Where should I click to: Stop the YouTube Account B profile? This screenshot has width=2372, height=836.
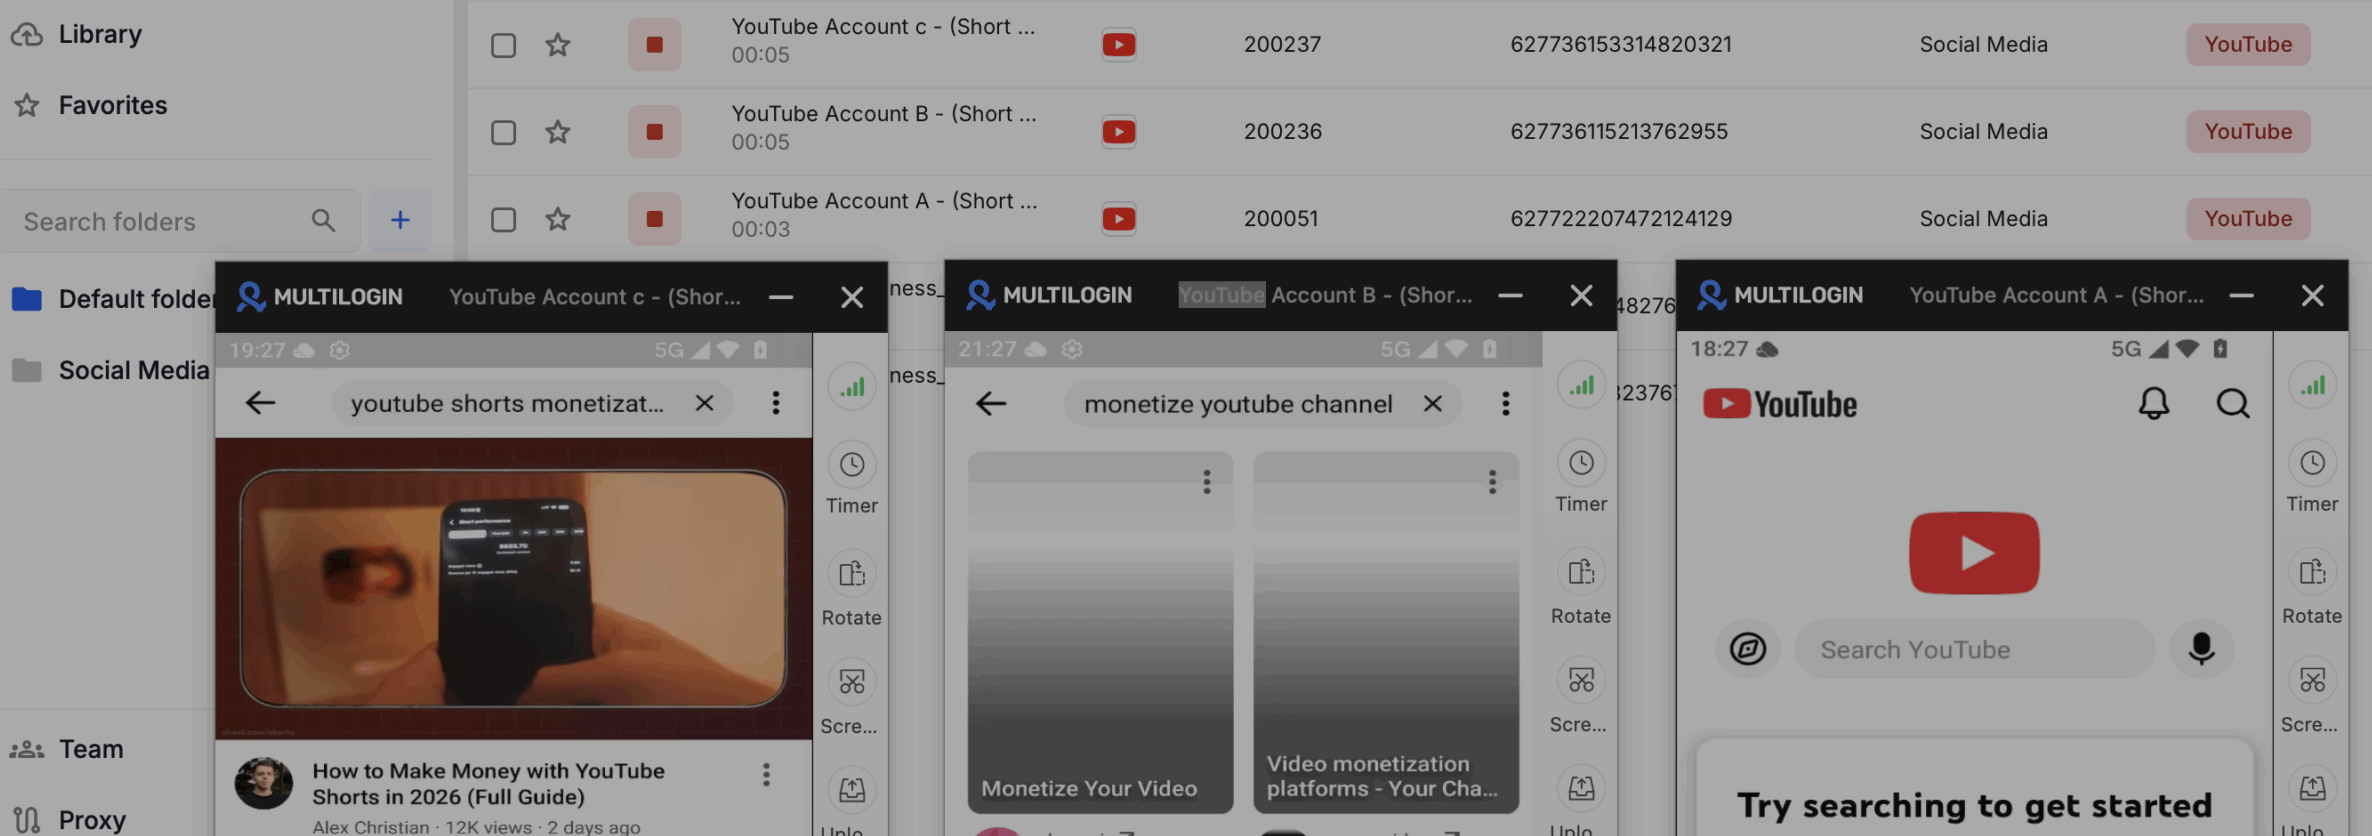click(655, 132)
